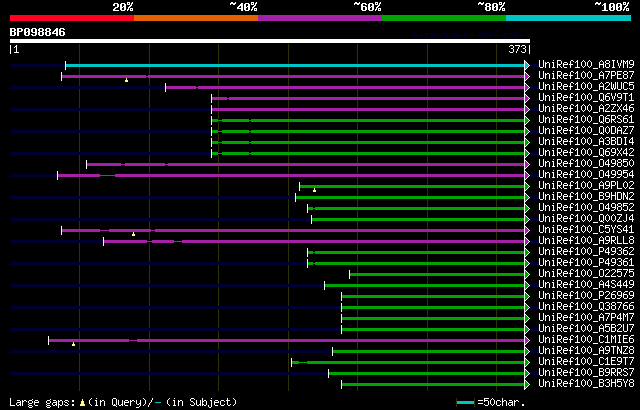This screenshot has width=640, height=410.
Task: Click the UniRef100_B9RRS7 label
Action: coord(586,373)
